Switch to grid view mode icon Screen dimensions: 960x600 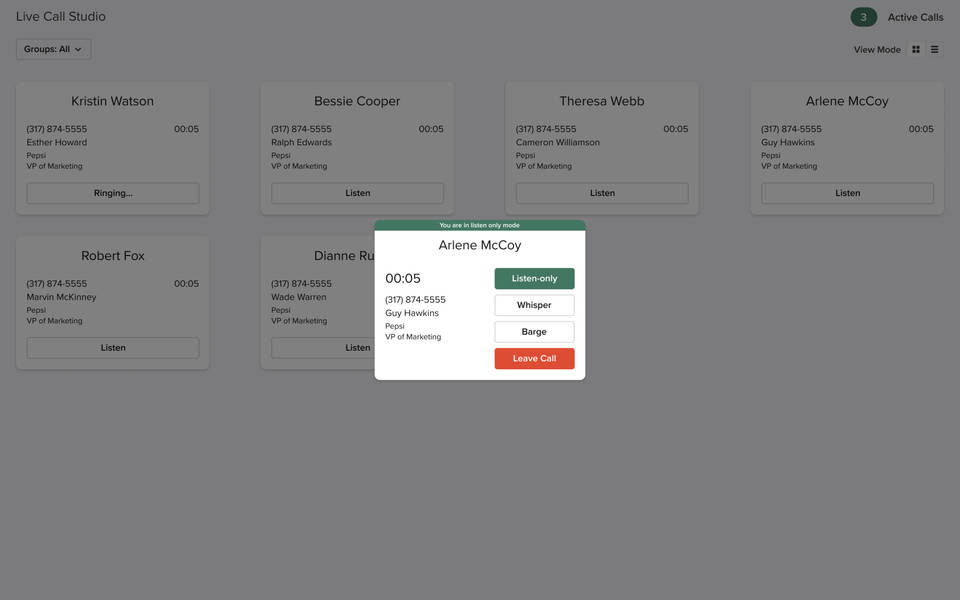[x=915, y=49]
